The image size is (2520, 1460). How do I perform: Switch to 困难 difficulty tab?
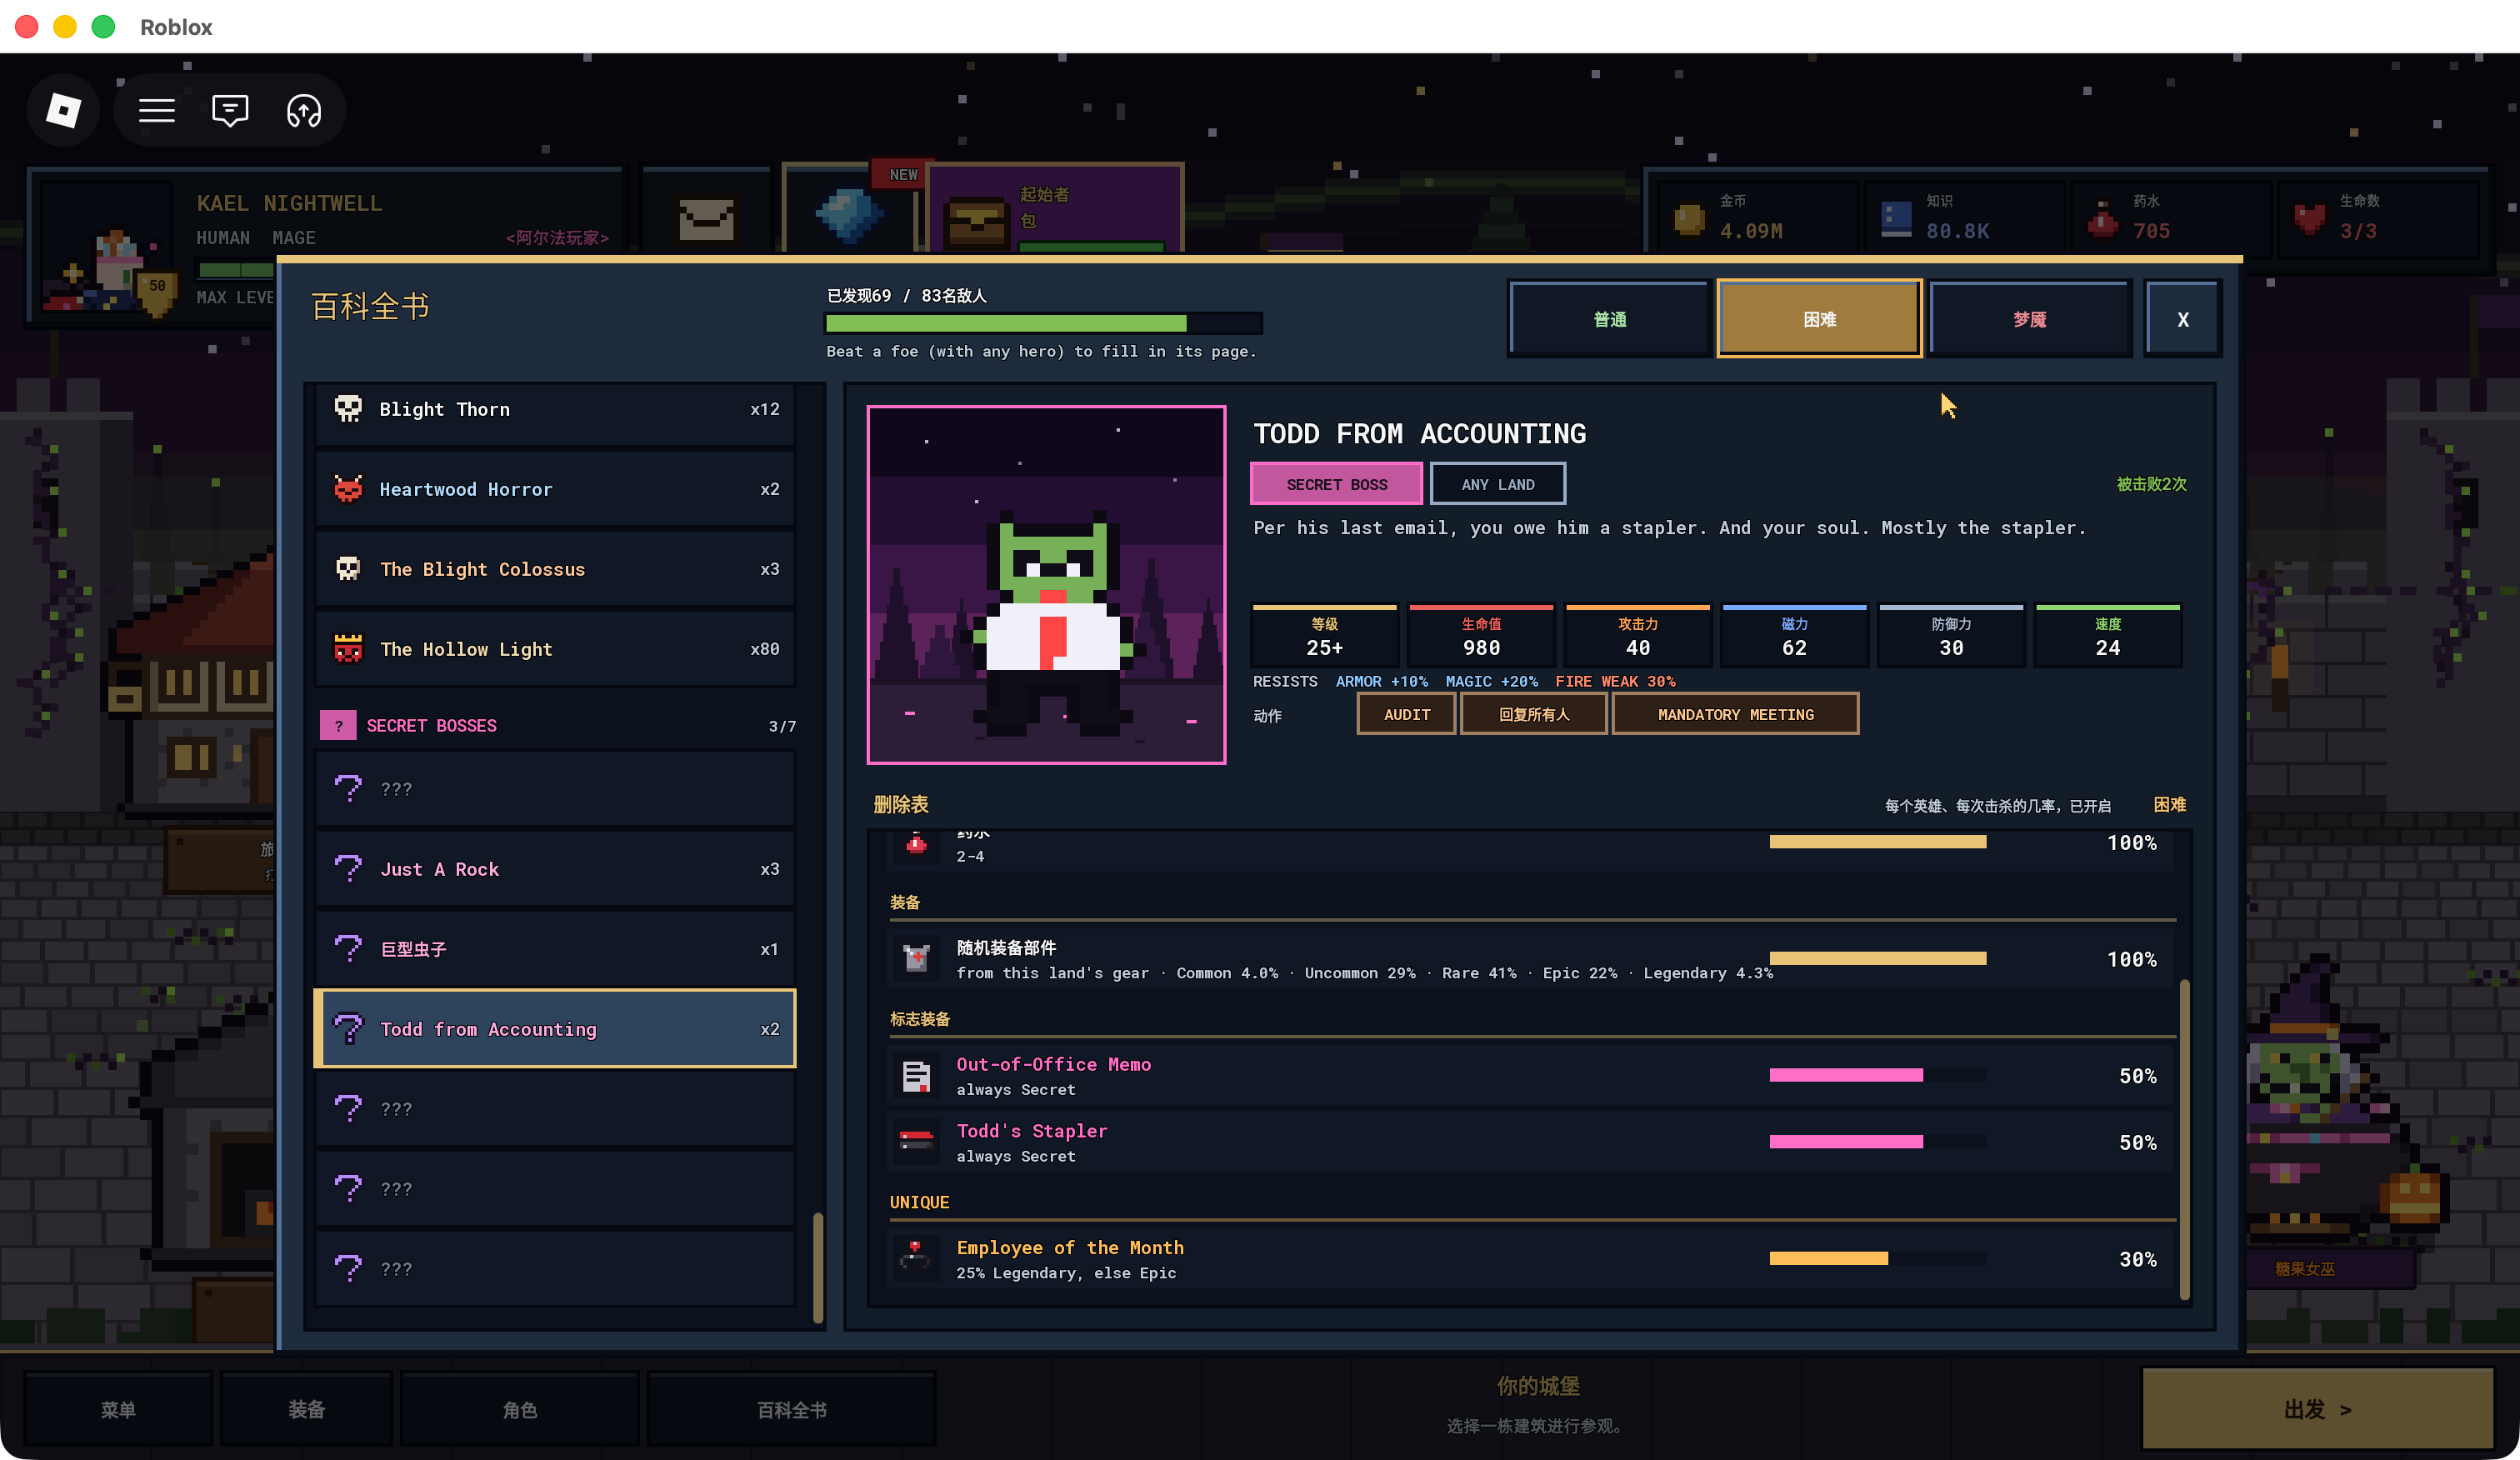[x=1819, y=319]
